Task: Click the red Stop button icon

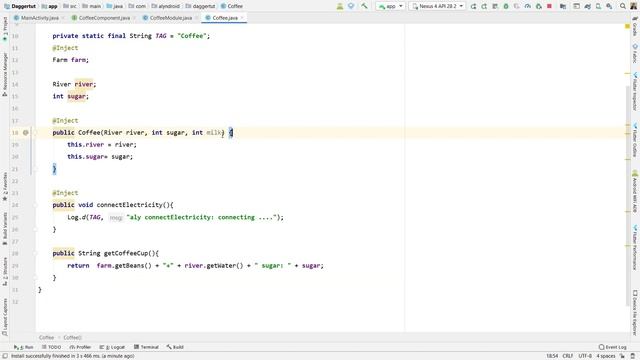Action: coord(549,6)
